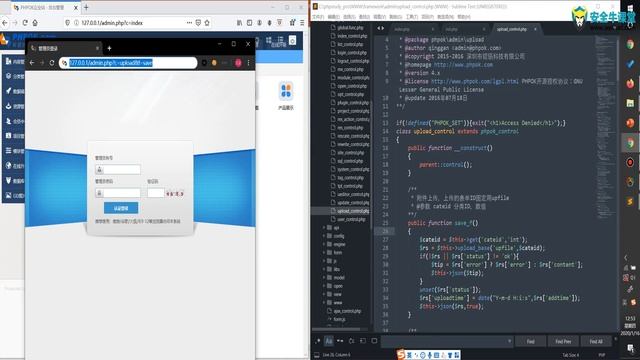Click Tab Size setting in status bar
The width and height of the screenshot is (640, 360).
pos(571,355)
